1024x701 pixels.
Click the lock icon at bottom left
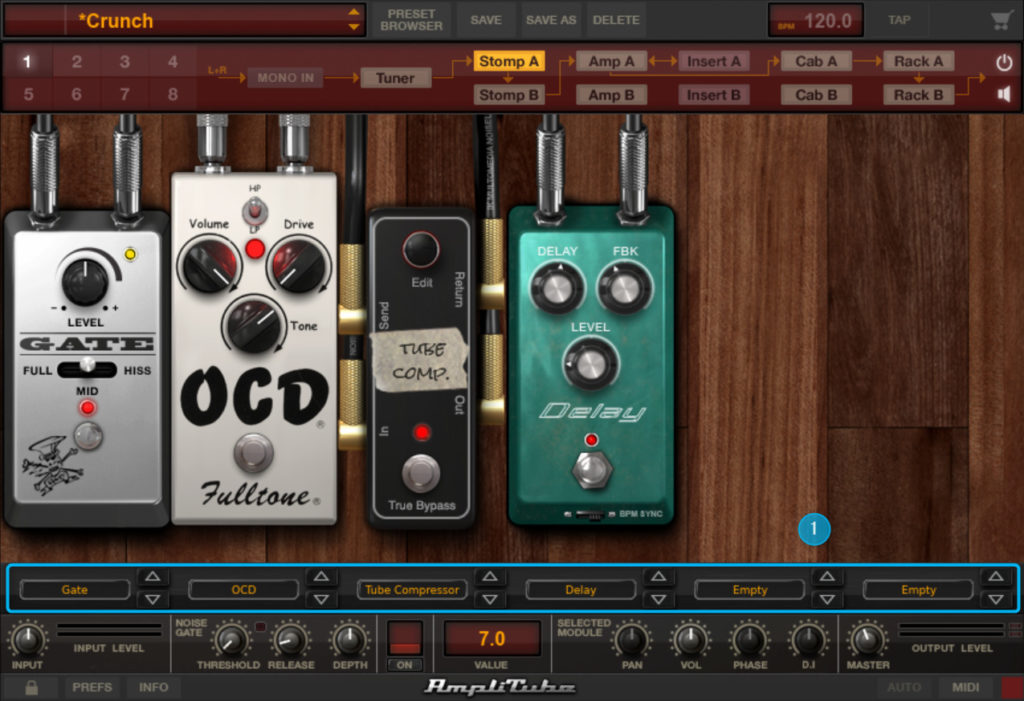click(31, 687)
